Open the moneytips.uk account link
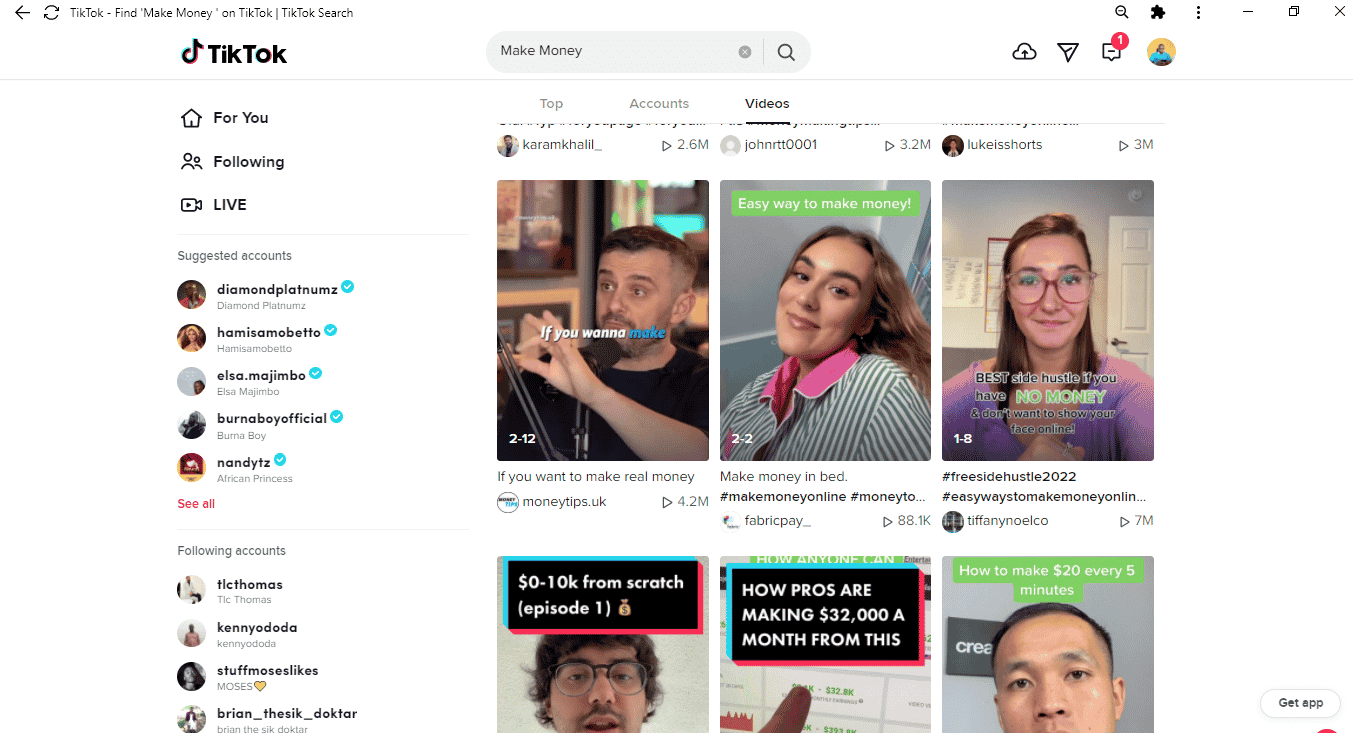 pyautogui.click(x=564, y=502)
